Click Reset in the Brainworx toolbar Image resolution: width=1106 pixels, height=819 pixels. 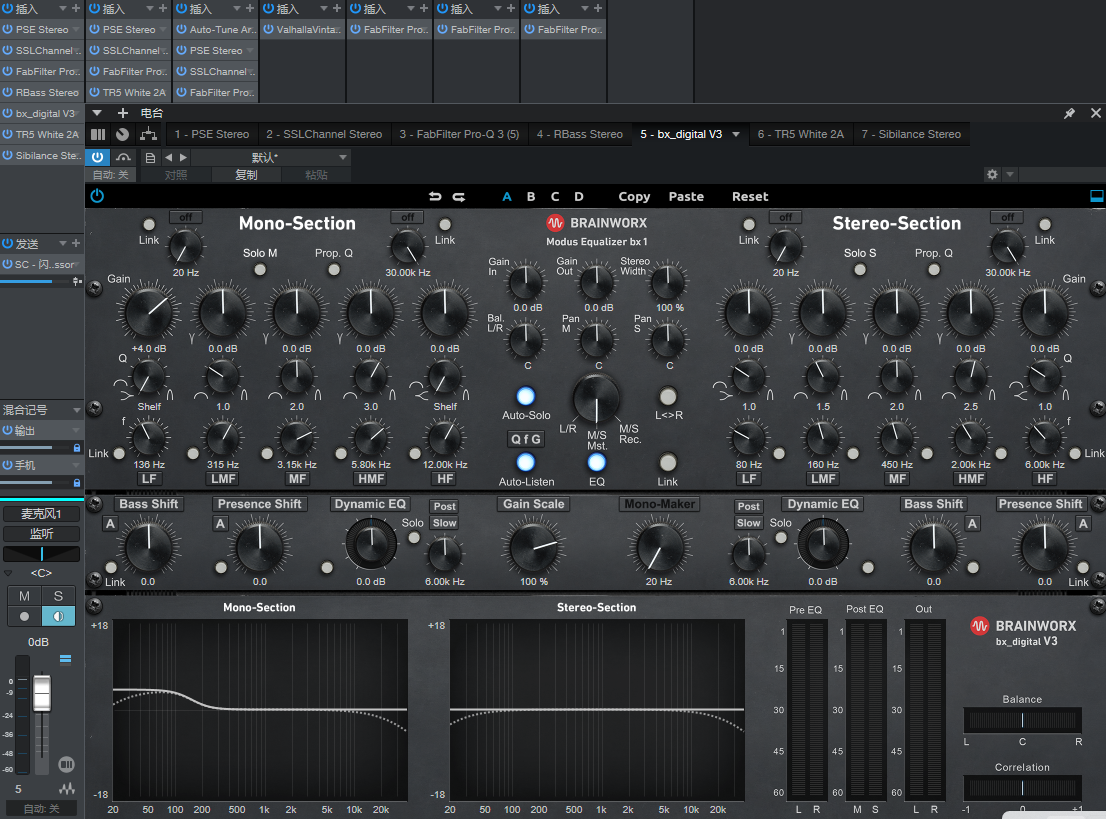click(750, 197)
